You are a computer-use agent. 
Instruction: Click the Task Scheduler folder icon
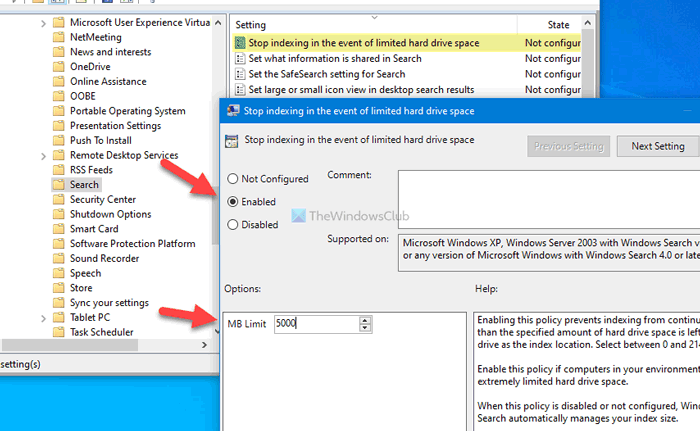(x=58, y=332)
